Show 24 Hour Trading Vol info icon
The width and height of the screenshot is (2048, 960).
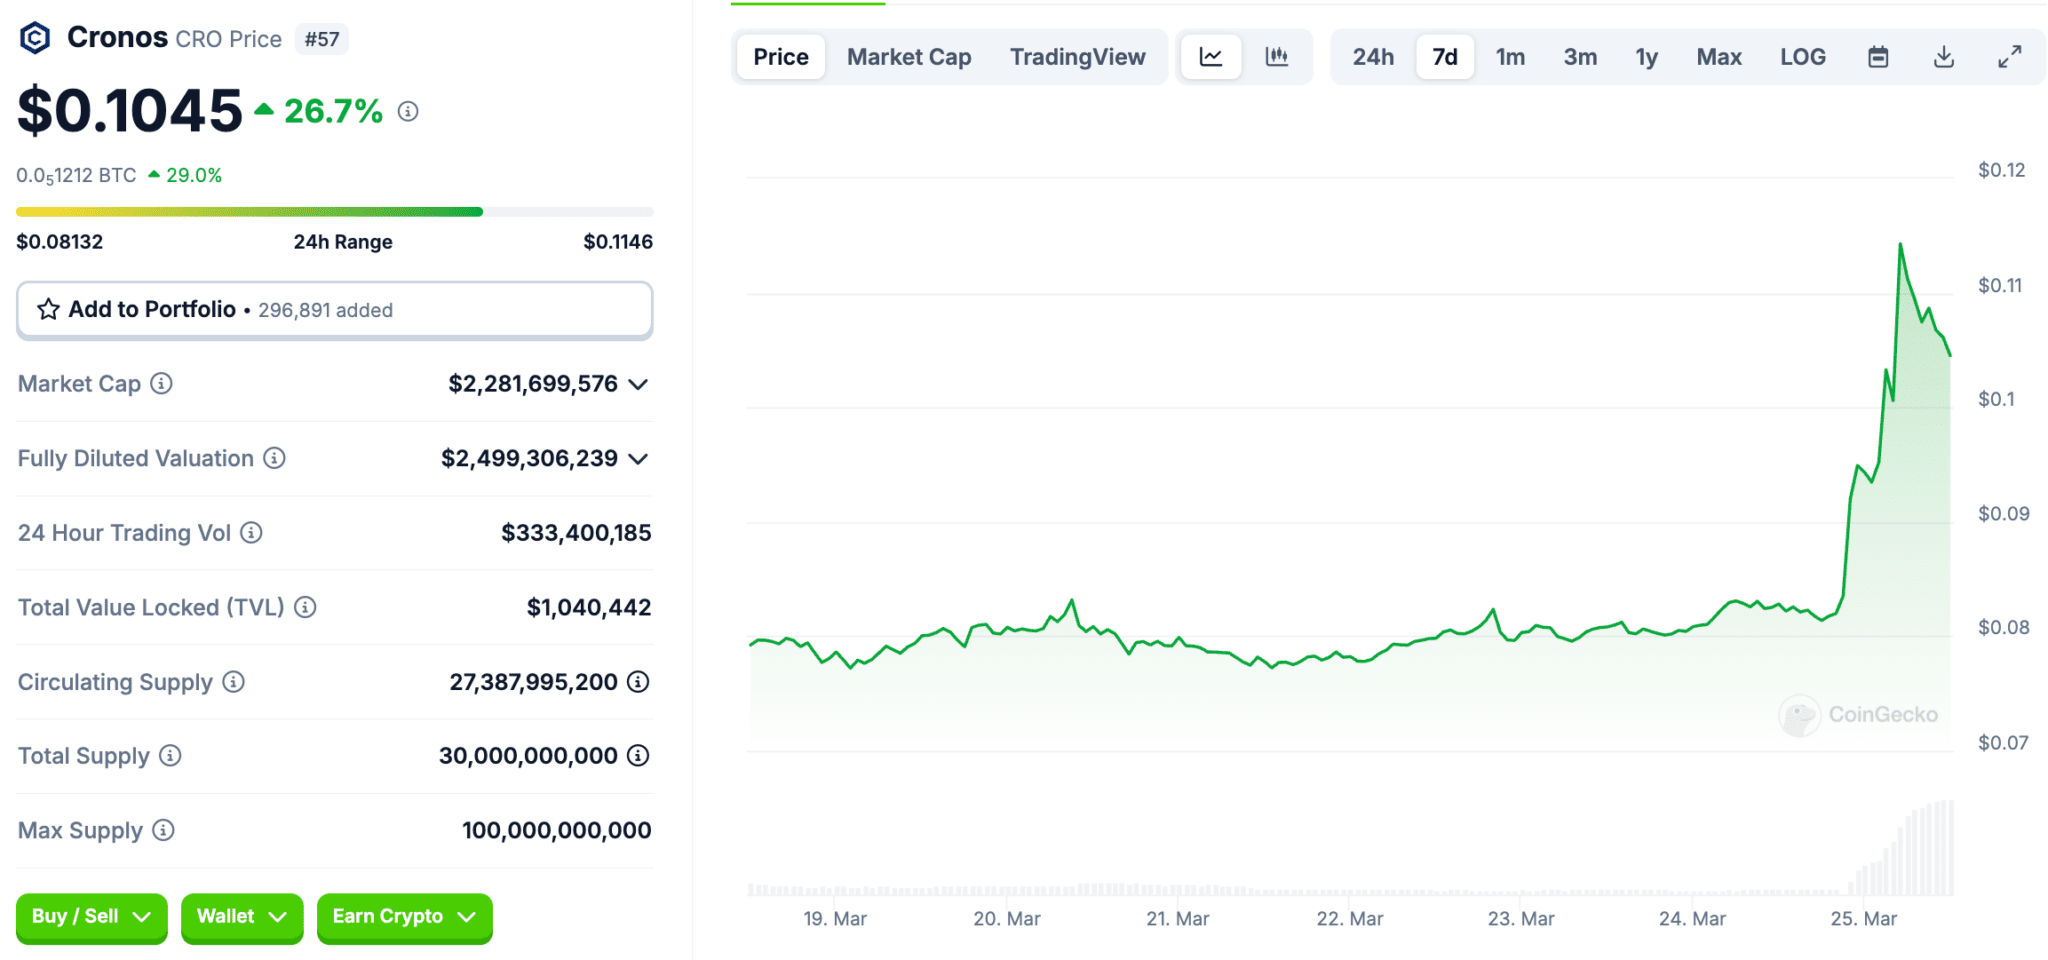[x=251, y=532]
